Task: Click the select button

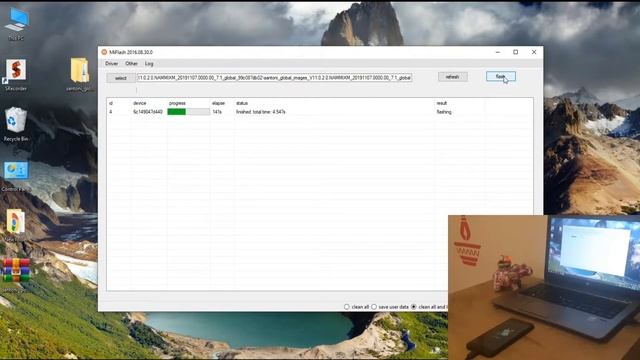Action: [121, 78]
